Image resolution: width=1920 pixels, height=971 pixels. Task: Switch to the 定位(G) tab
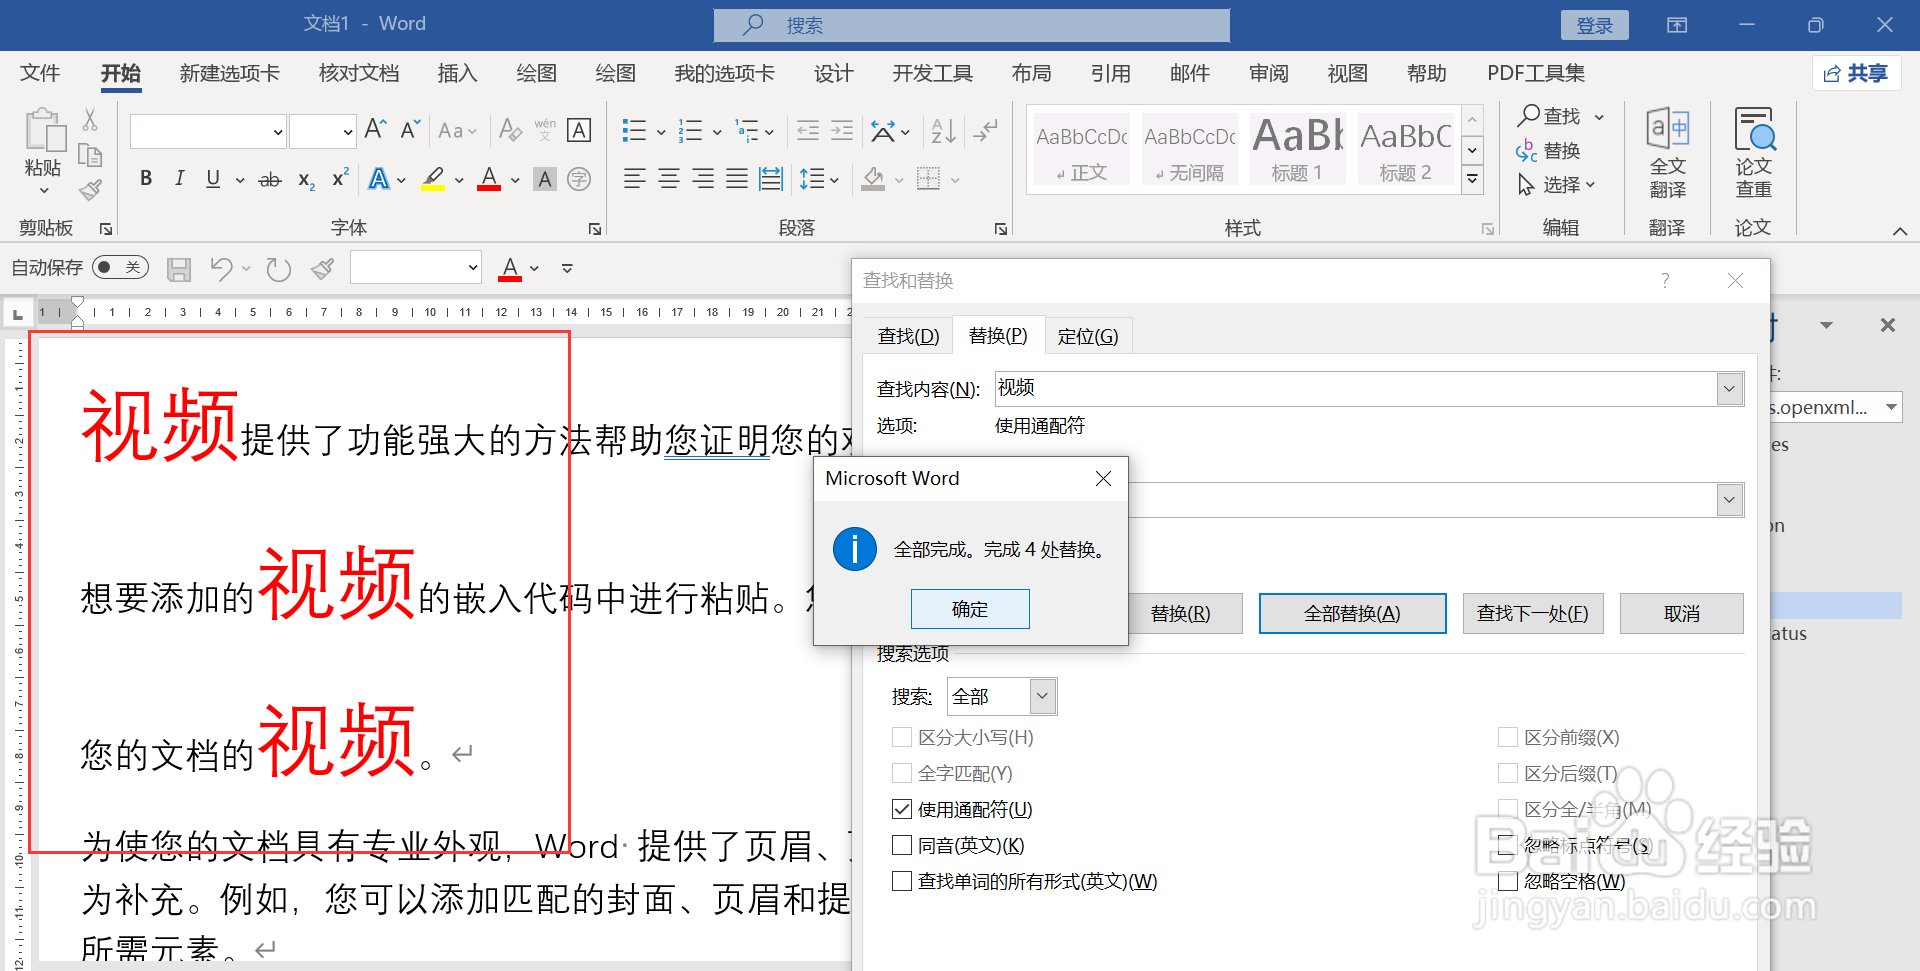(x=1088, y=336)
